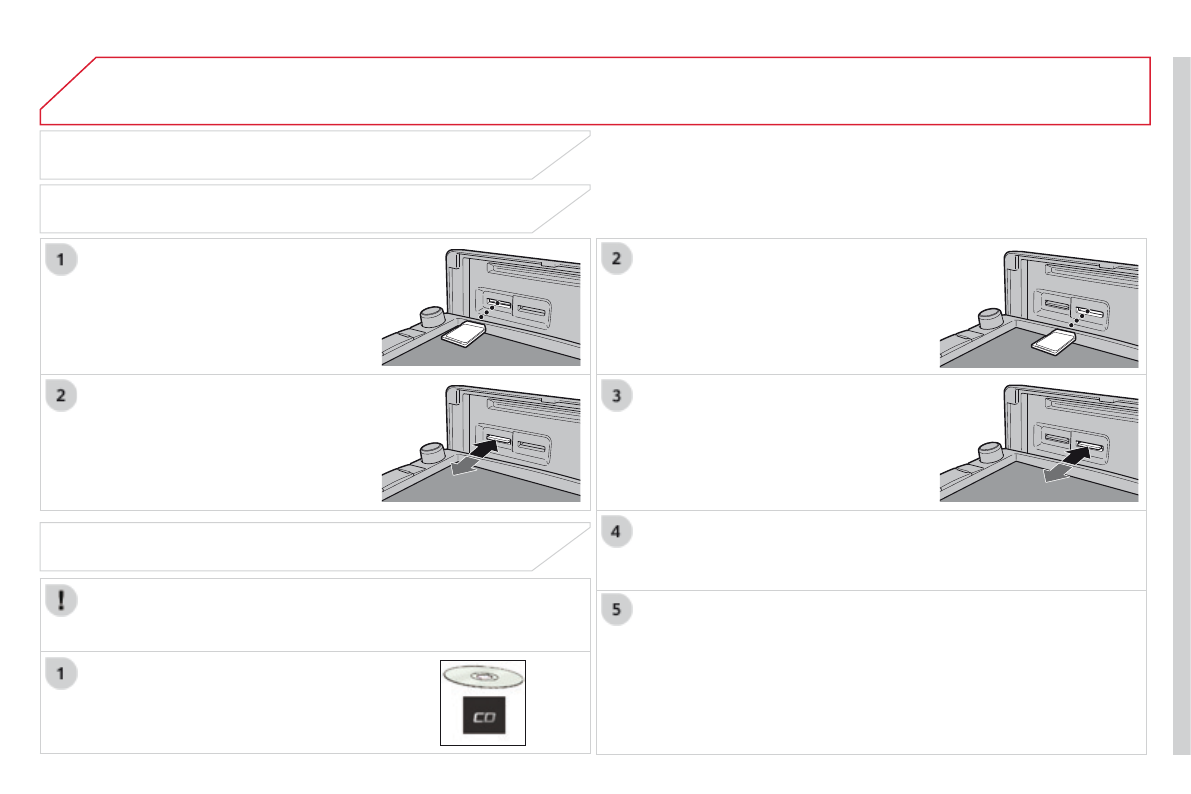The image size is (1191, 794).
Task: Click step 5 number badge
Action: tap(617, 609)
